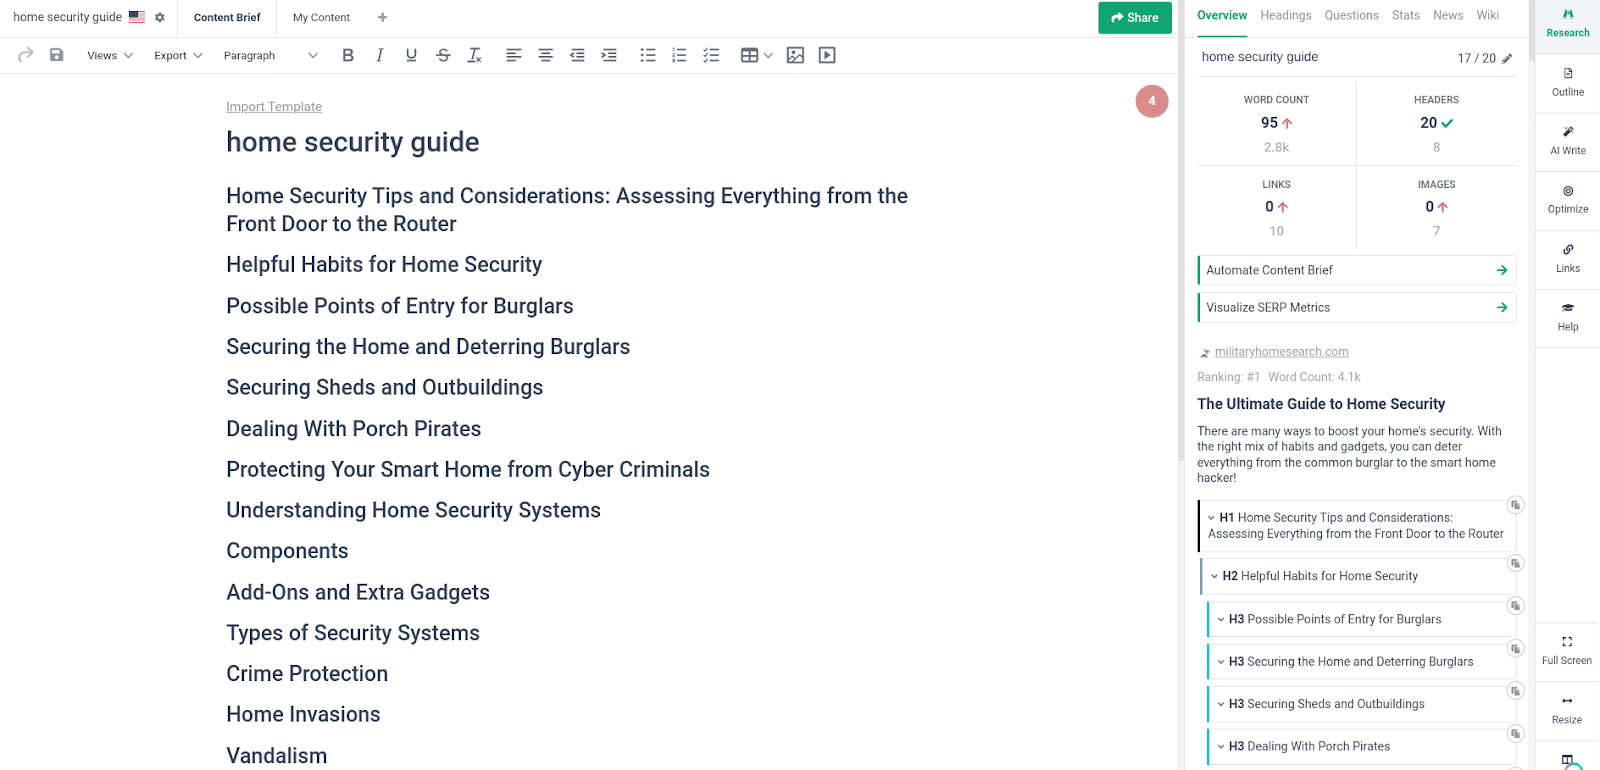Open Outline sidebar panel
This screenshot has height=770, width=1600.
(x=1568, y=82)
